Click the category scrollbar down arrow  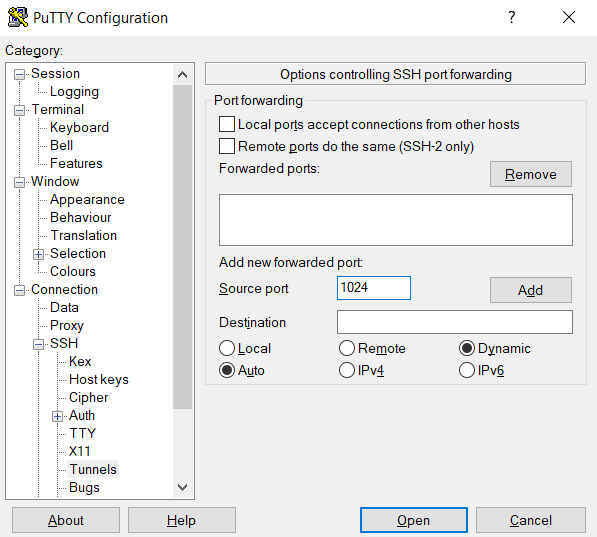tap(182, 487)
